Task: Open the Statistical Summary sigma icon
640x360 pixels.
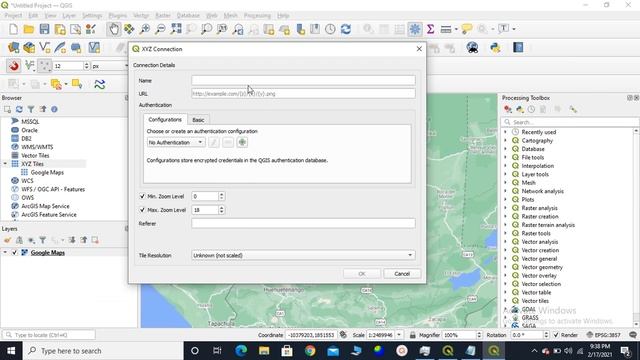Action: (x=430, y=29)
